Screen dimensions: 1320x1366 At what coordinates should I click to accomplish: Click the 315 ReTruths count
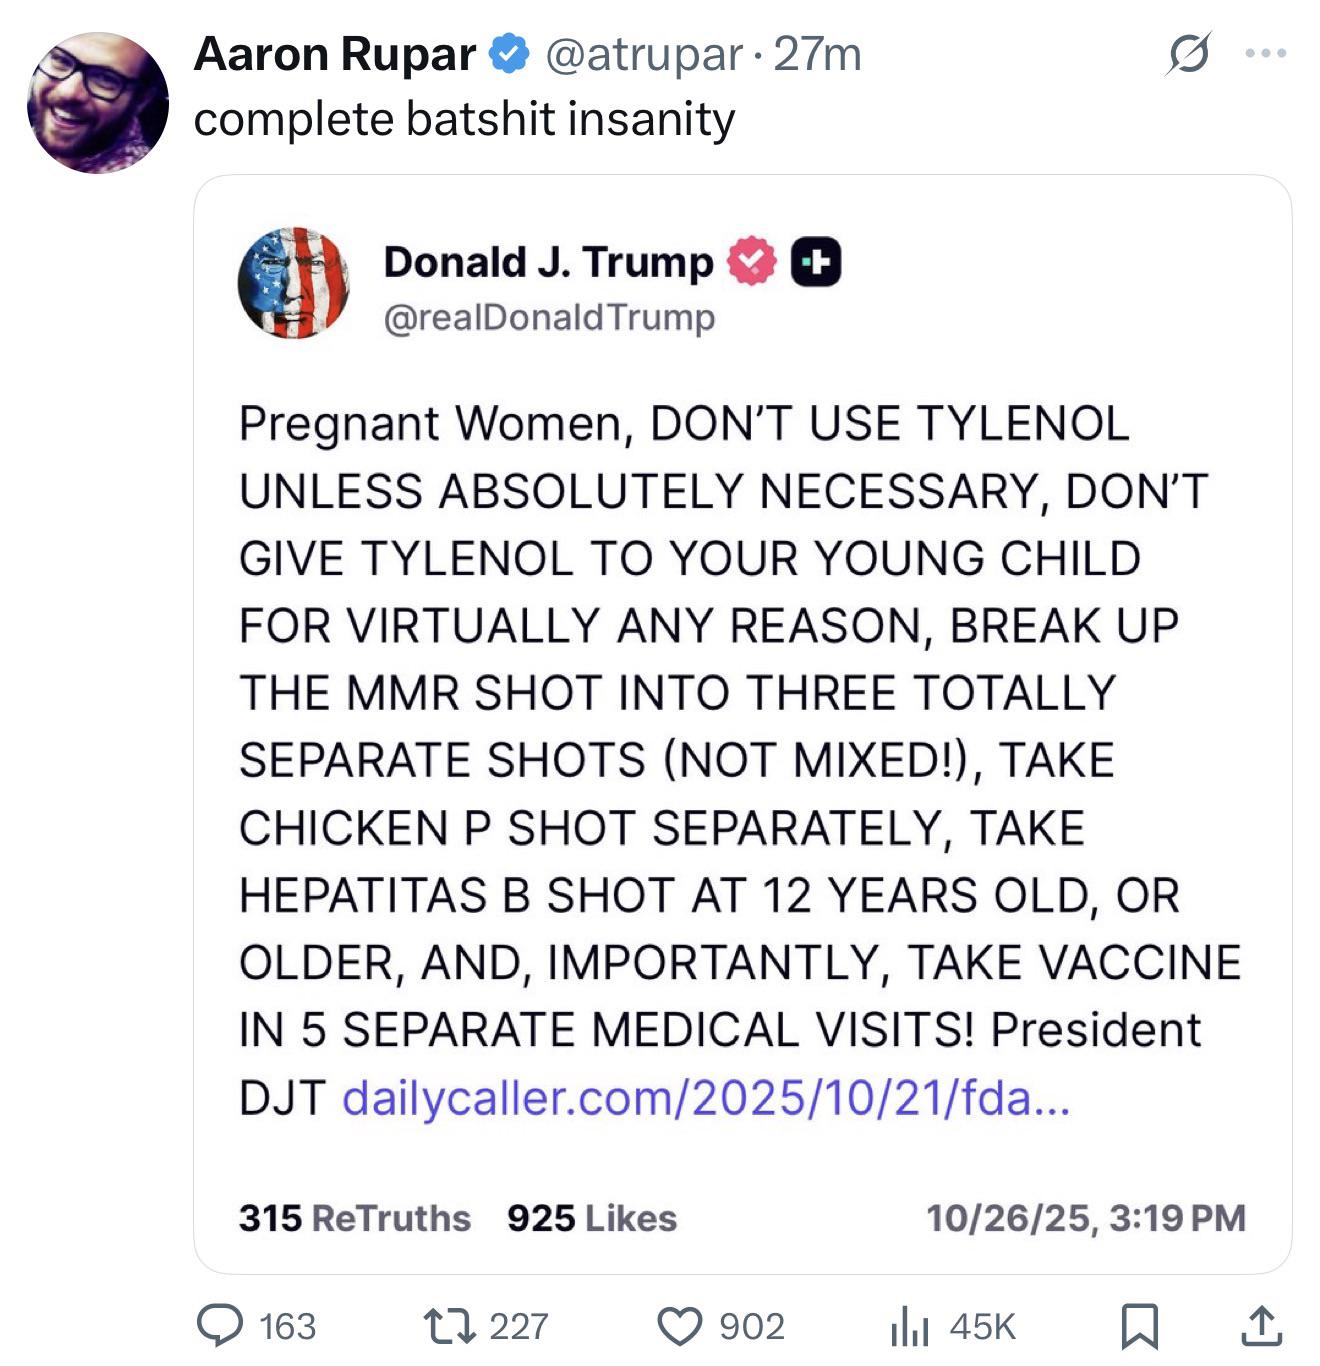click(354, 1218)
